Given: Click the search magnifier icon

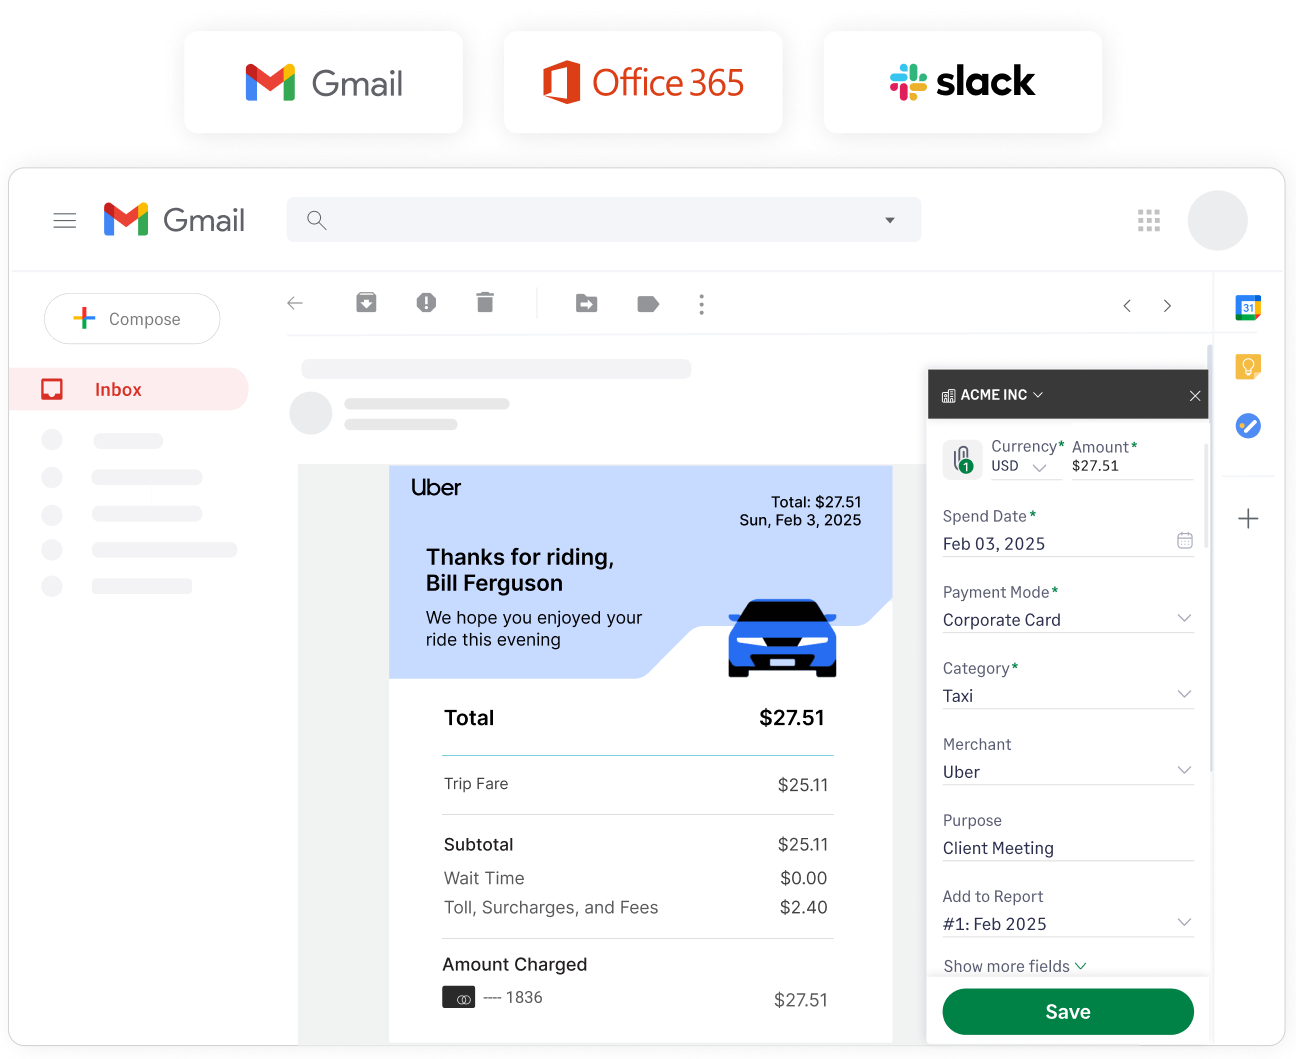Looking at the screenshot, I should [x=317, y=220].
